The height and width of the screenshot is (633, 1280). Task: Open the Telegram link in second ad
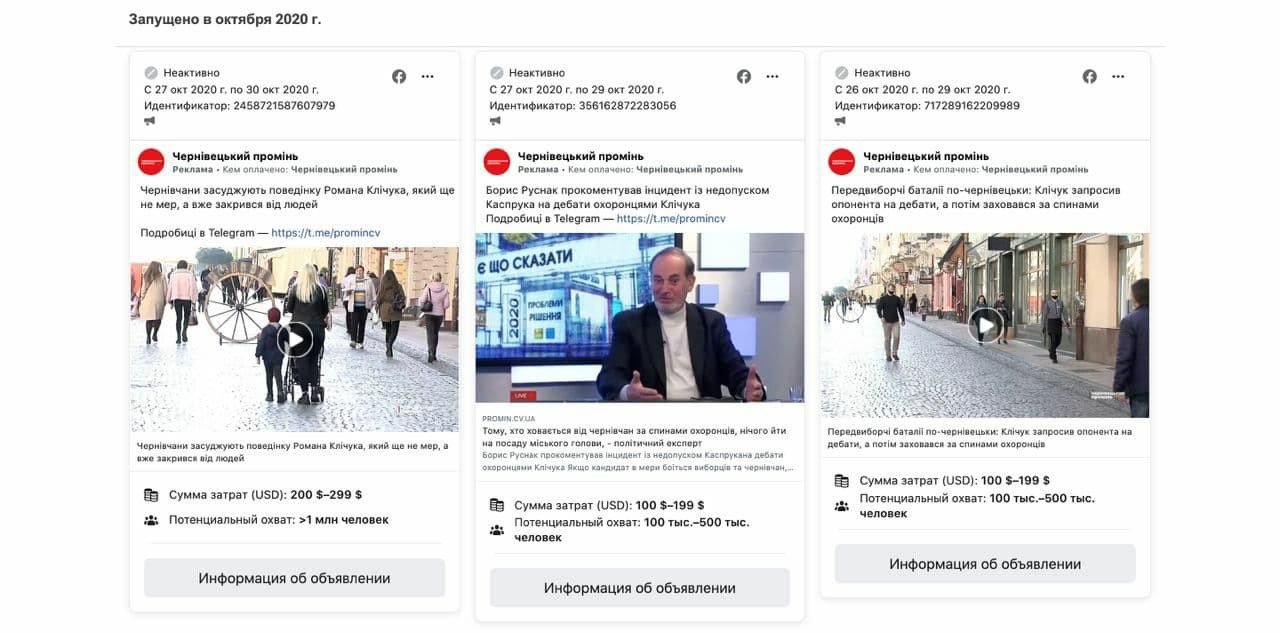(671, 218)
